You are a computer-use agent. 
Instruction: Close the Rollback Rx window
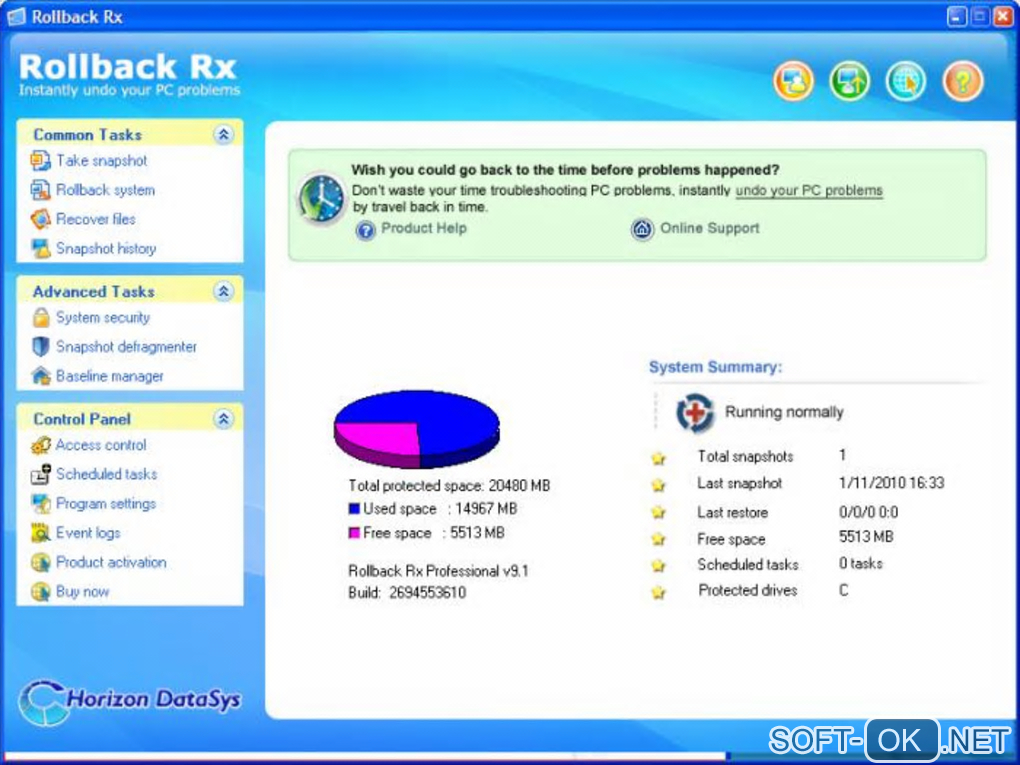tap(1003, 16)
